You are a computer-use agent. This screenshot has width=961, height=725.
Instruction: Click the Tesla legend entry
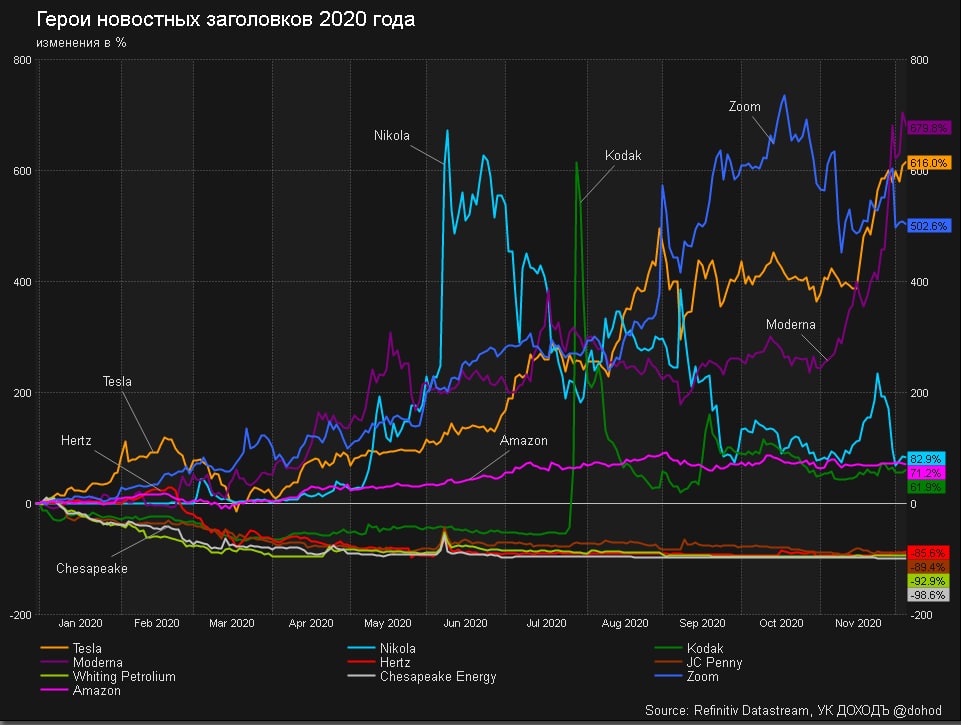[x=71, y=648]
